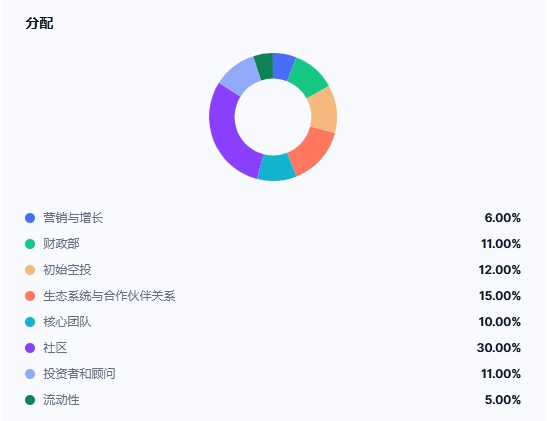The image size is (548, 421).
Task: Select the dark green 流动性 donut slice
Action: (x=264, y=66)
